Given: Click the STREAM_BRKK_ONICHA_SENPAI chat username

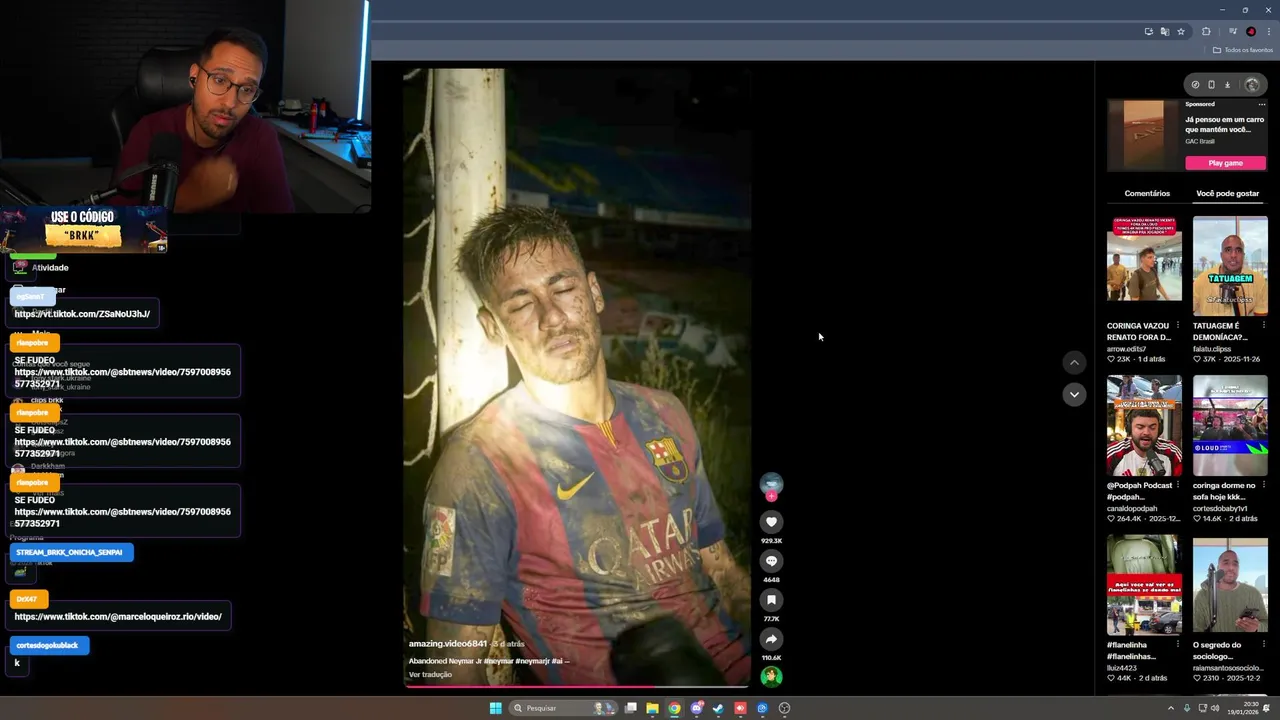Looking at the screenshot, I should coord(70,552).
